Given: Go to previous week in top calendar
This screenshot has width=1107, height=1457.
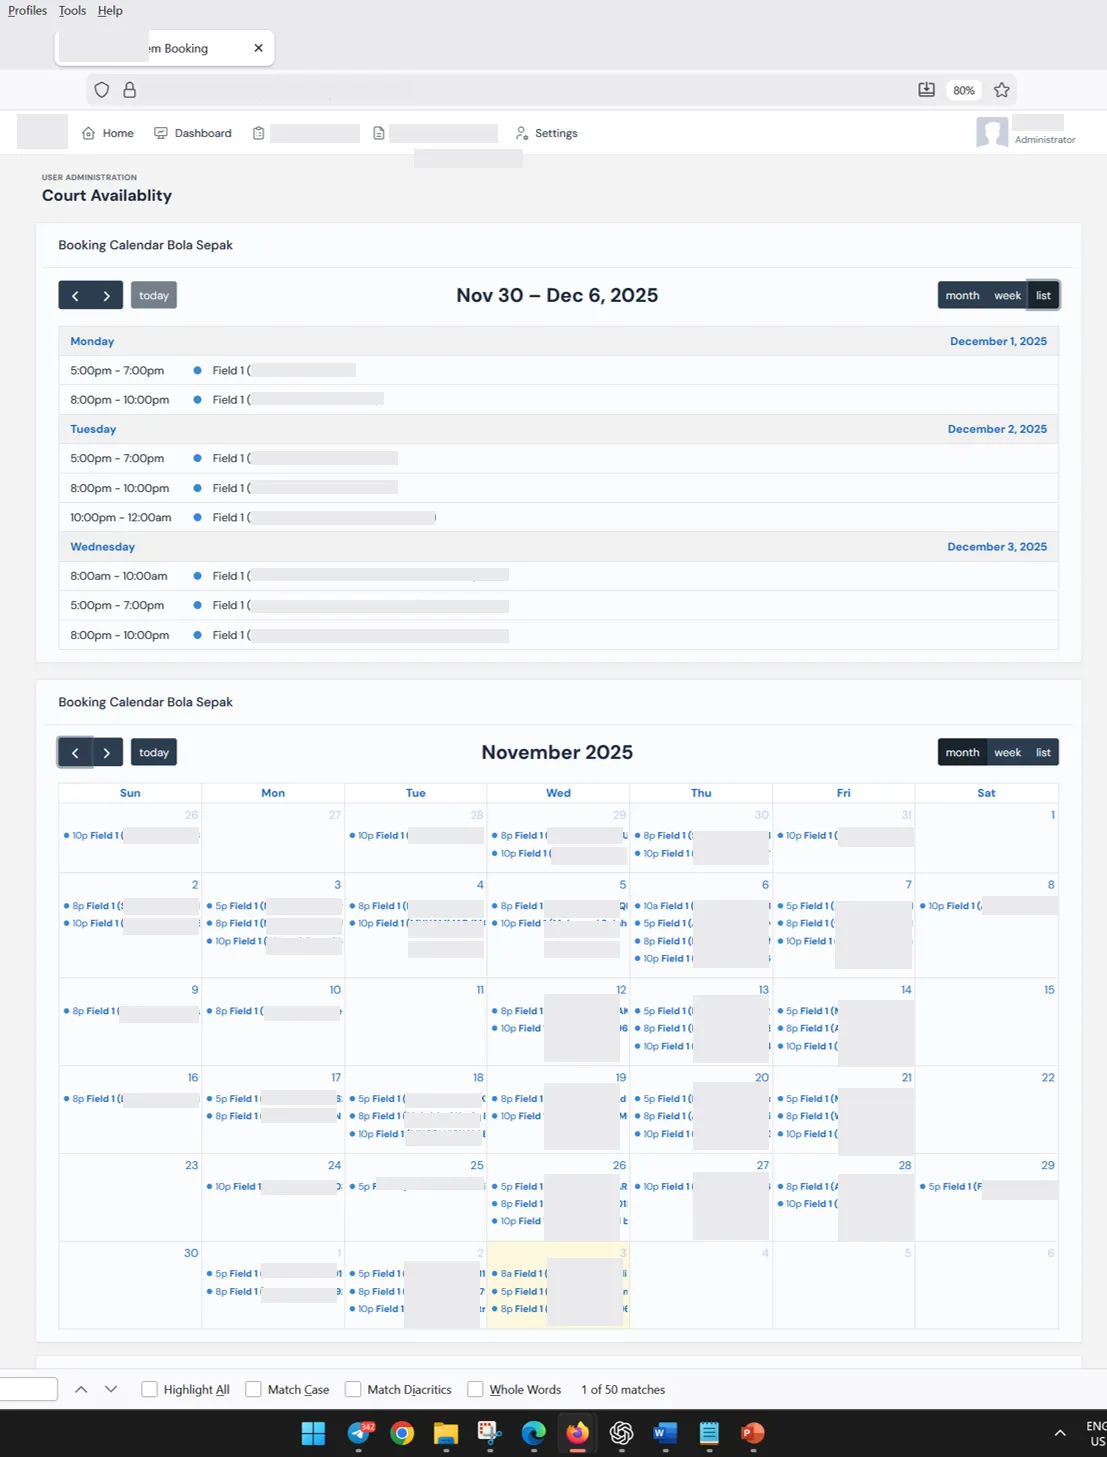Looking at the screenshot, I should (75, 295).
